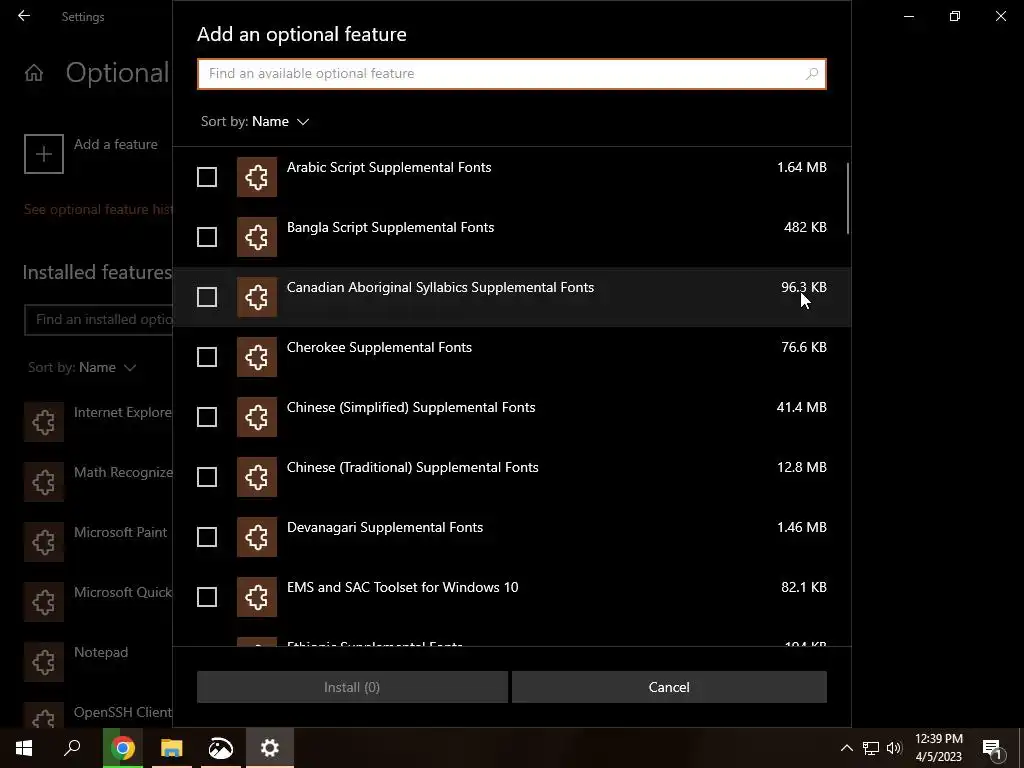Click the search magnifier in feature search box

(x=812, y=74)
